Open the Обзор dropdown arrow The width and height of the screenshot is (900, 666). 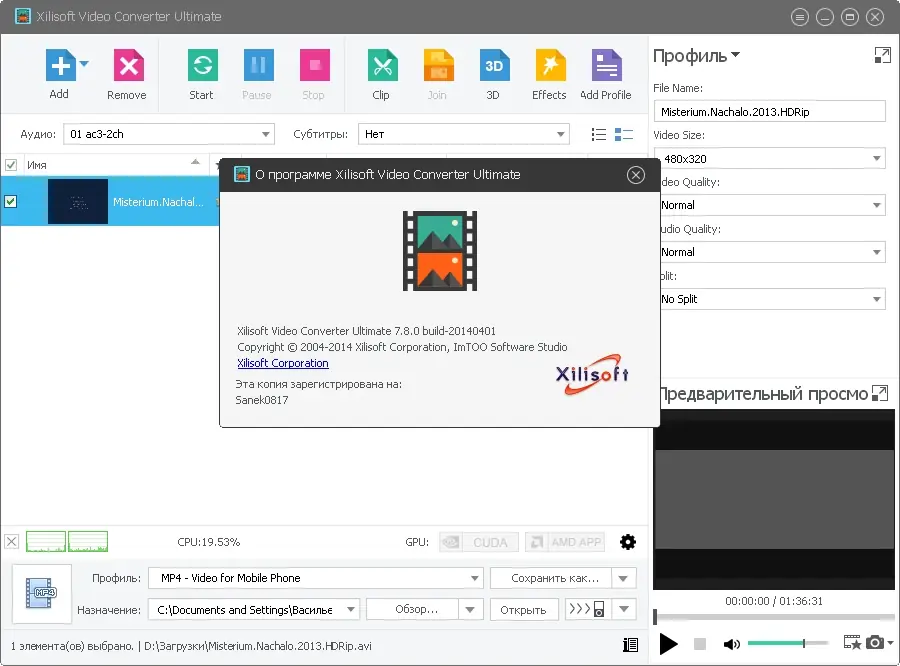click(x=470, y=610)
